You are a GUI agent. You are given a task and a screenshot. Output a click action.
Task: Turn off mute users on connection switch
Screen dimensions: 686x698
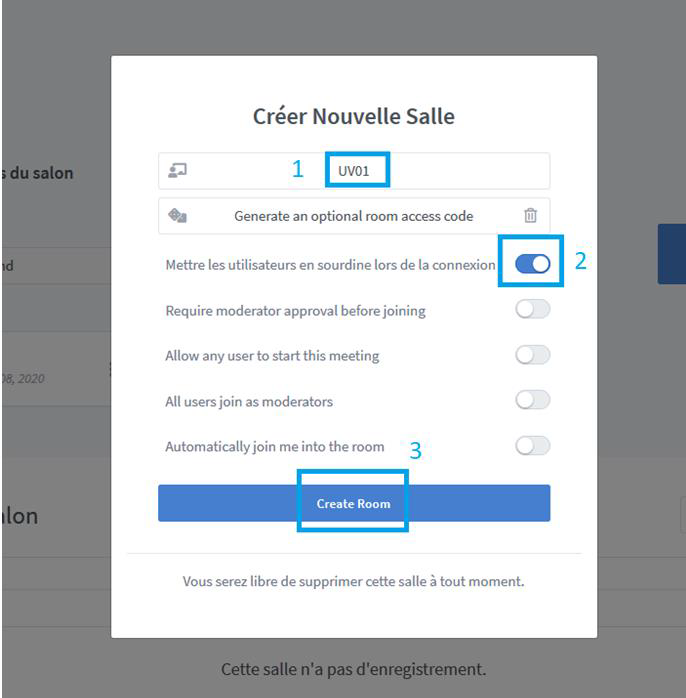click(x=532, y=264)
